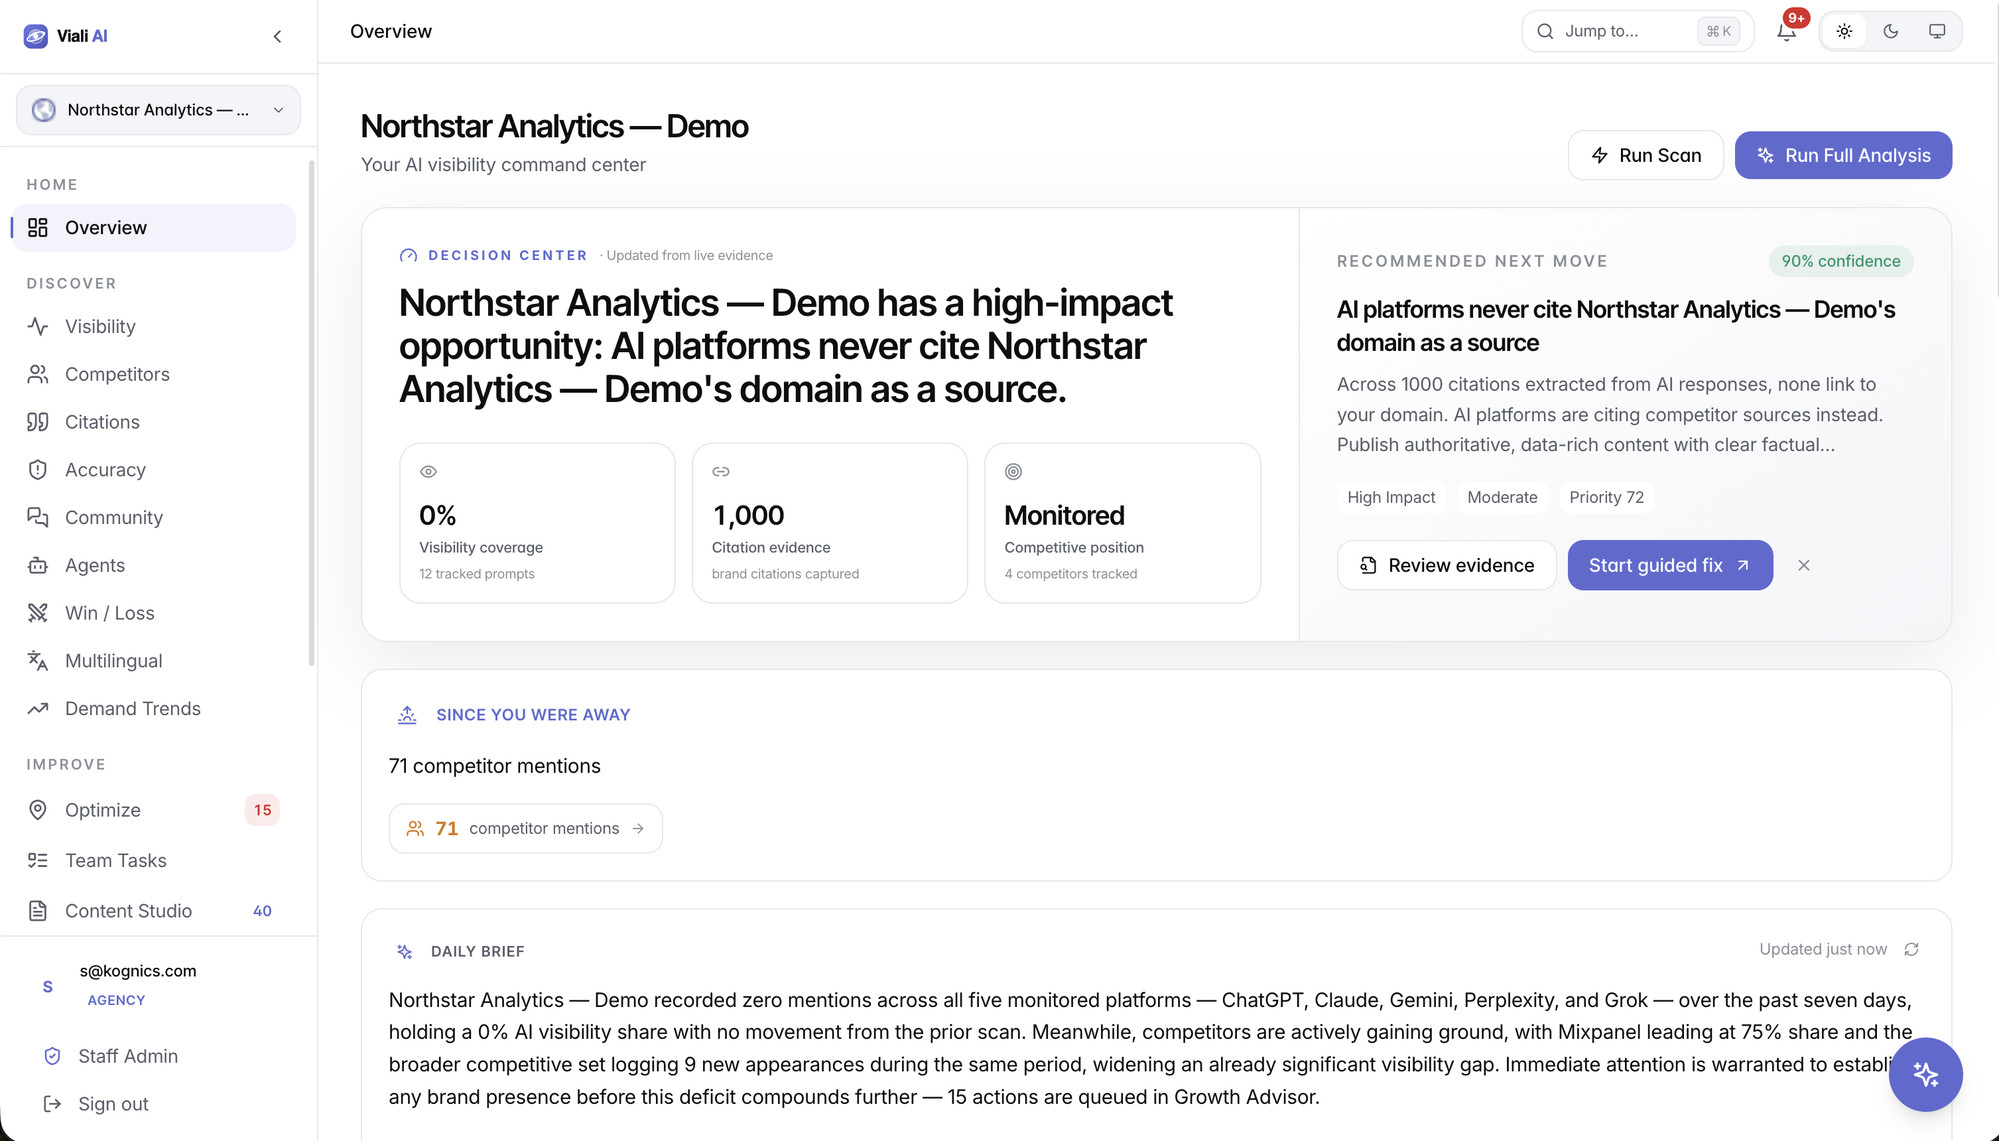
Task: Click the target icon in Competitive position card
Action: tap(1013, 471)
